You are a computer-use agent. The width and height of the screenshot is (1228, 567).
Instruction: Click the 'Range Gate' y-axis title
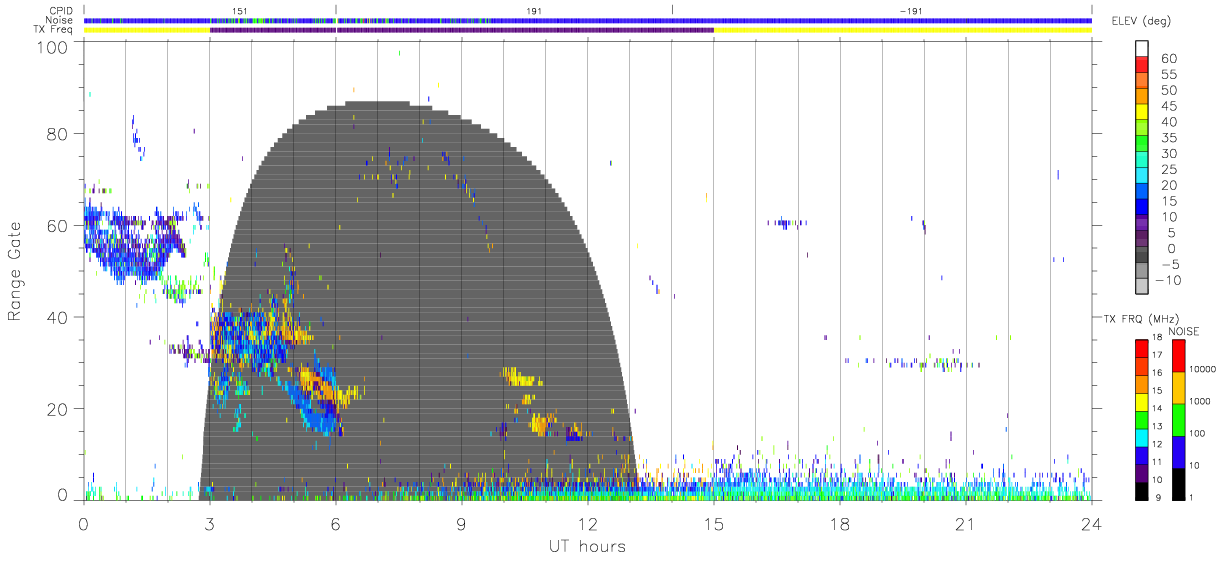coord(15,270)
